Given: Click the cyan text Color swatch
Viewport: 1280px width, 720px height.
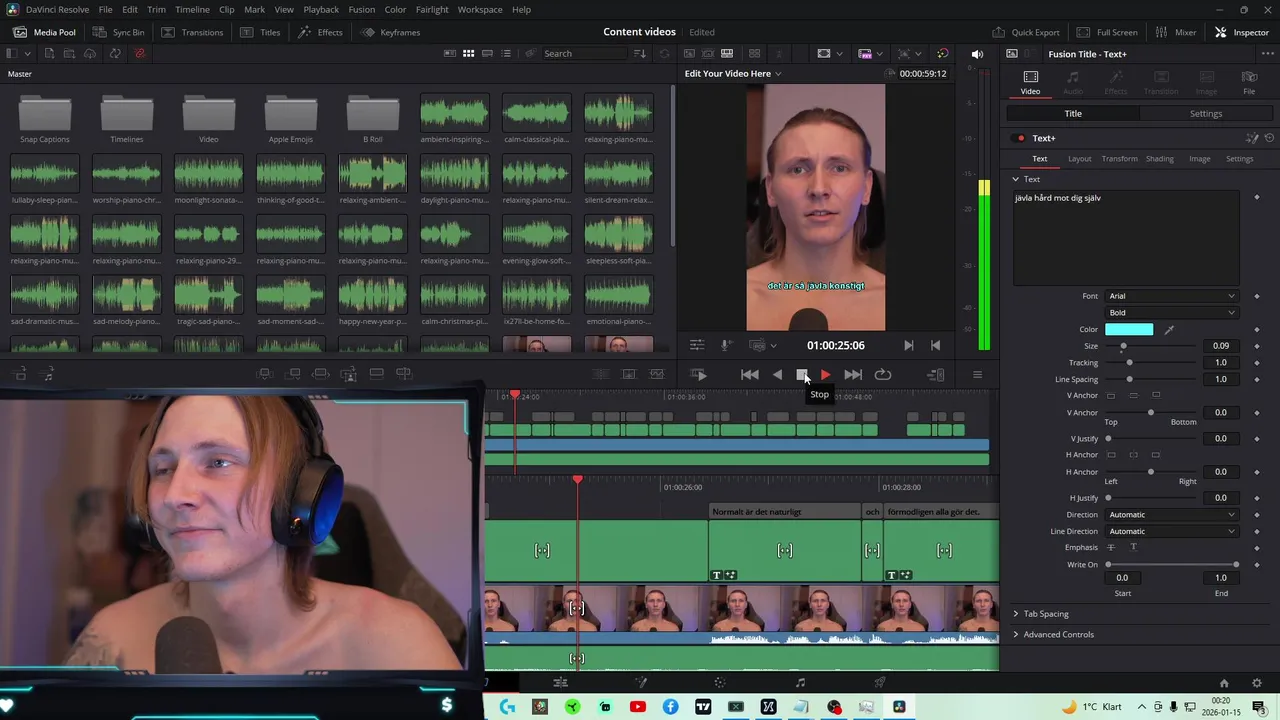Looking at the screenshot, I should [1129, 329].
